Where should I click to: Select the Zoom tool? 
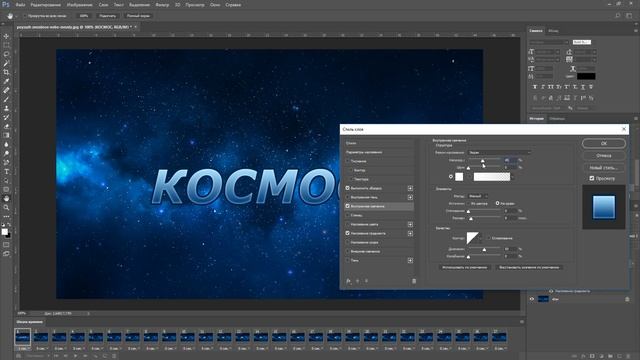6,207
